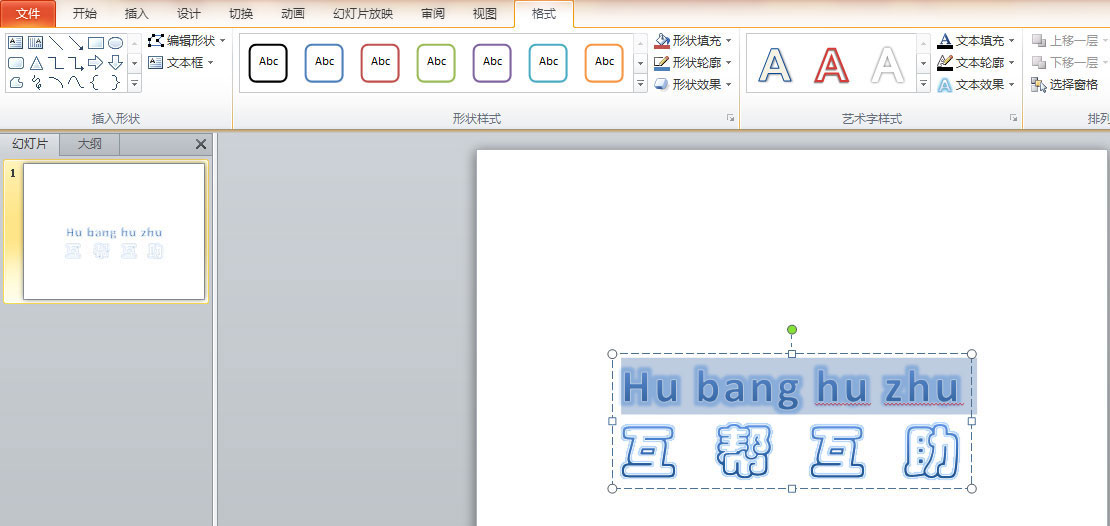Select the straight line shape tool

tap(56, 43)
